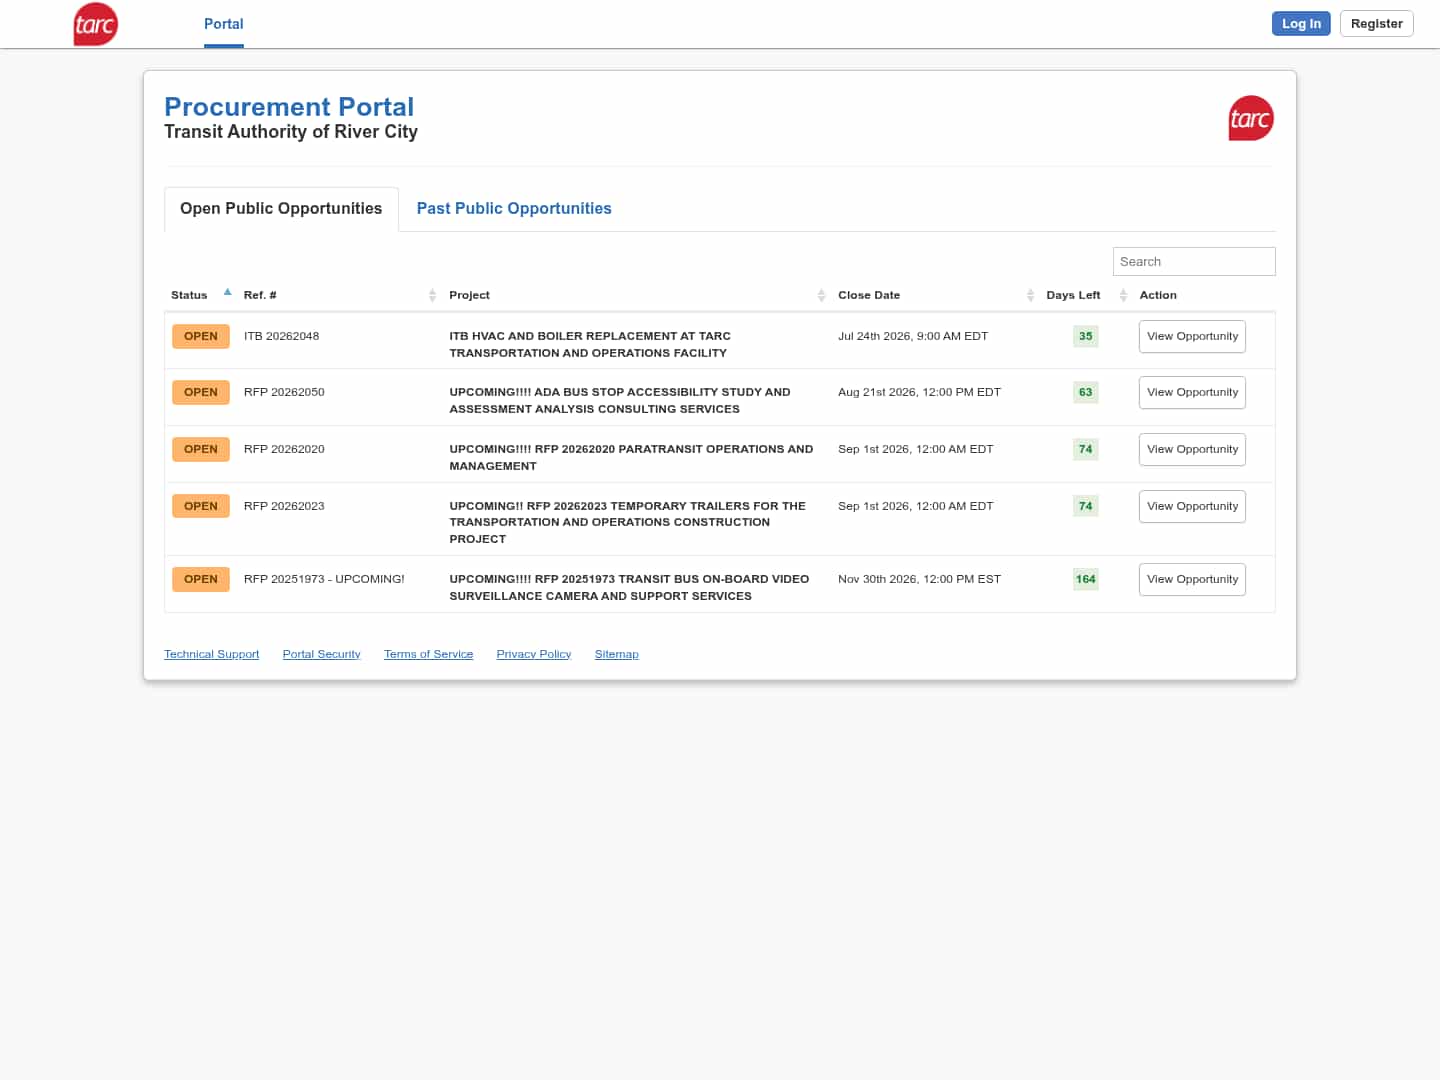
Task: Click the Log In button
Action: click(x=1301, y=24)
